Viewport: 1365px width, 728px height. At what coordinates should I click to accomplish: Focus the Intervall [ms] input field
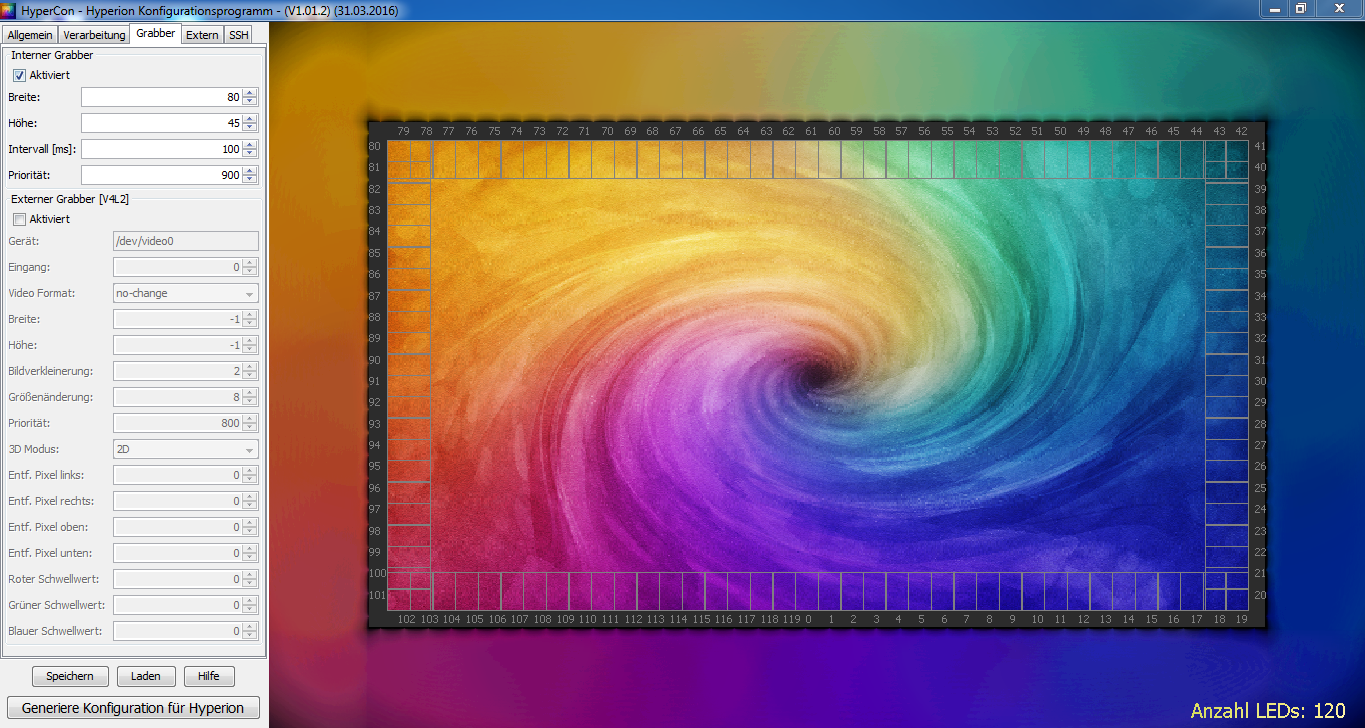pos(160,149)
